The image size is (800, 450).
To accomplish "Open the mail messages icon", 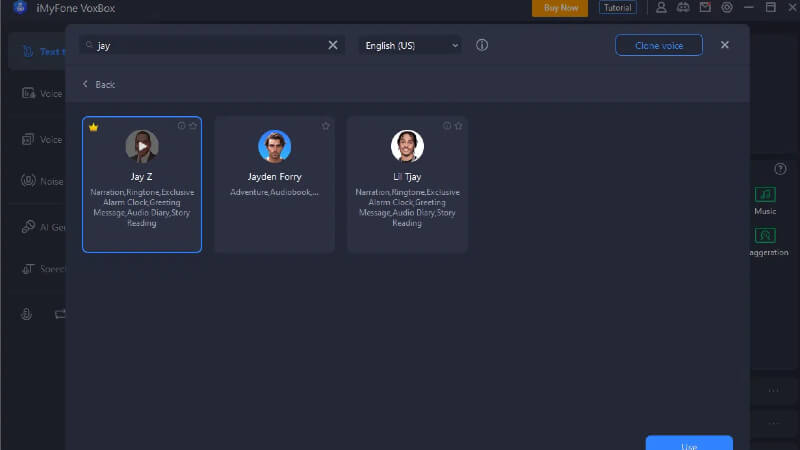I will (705, 8).
